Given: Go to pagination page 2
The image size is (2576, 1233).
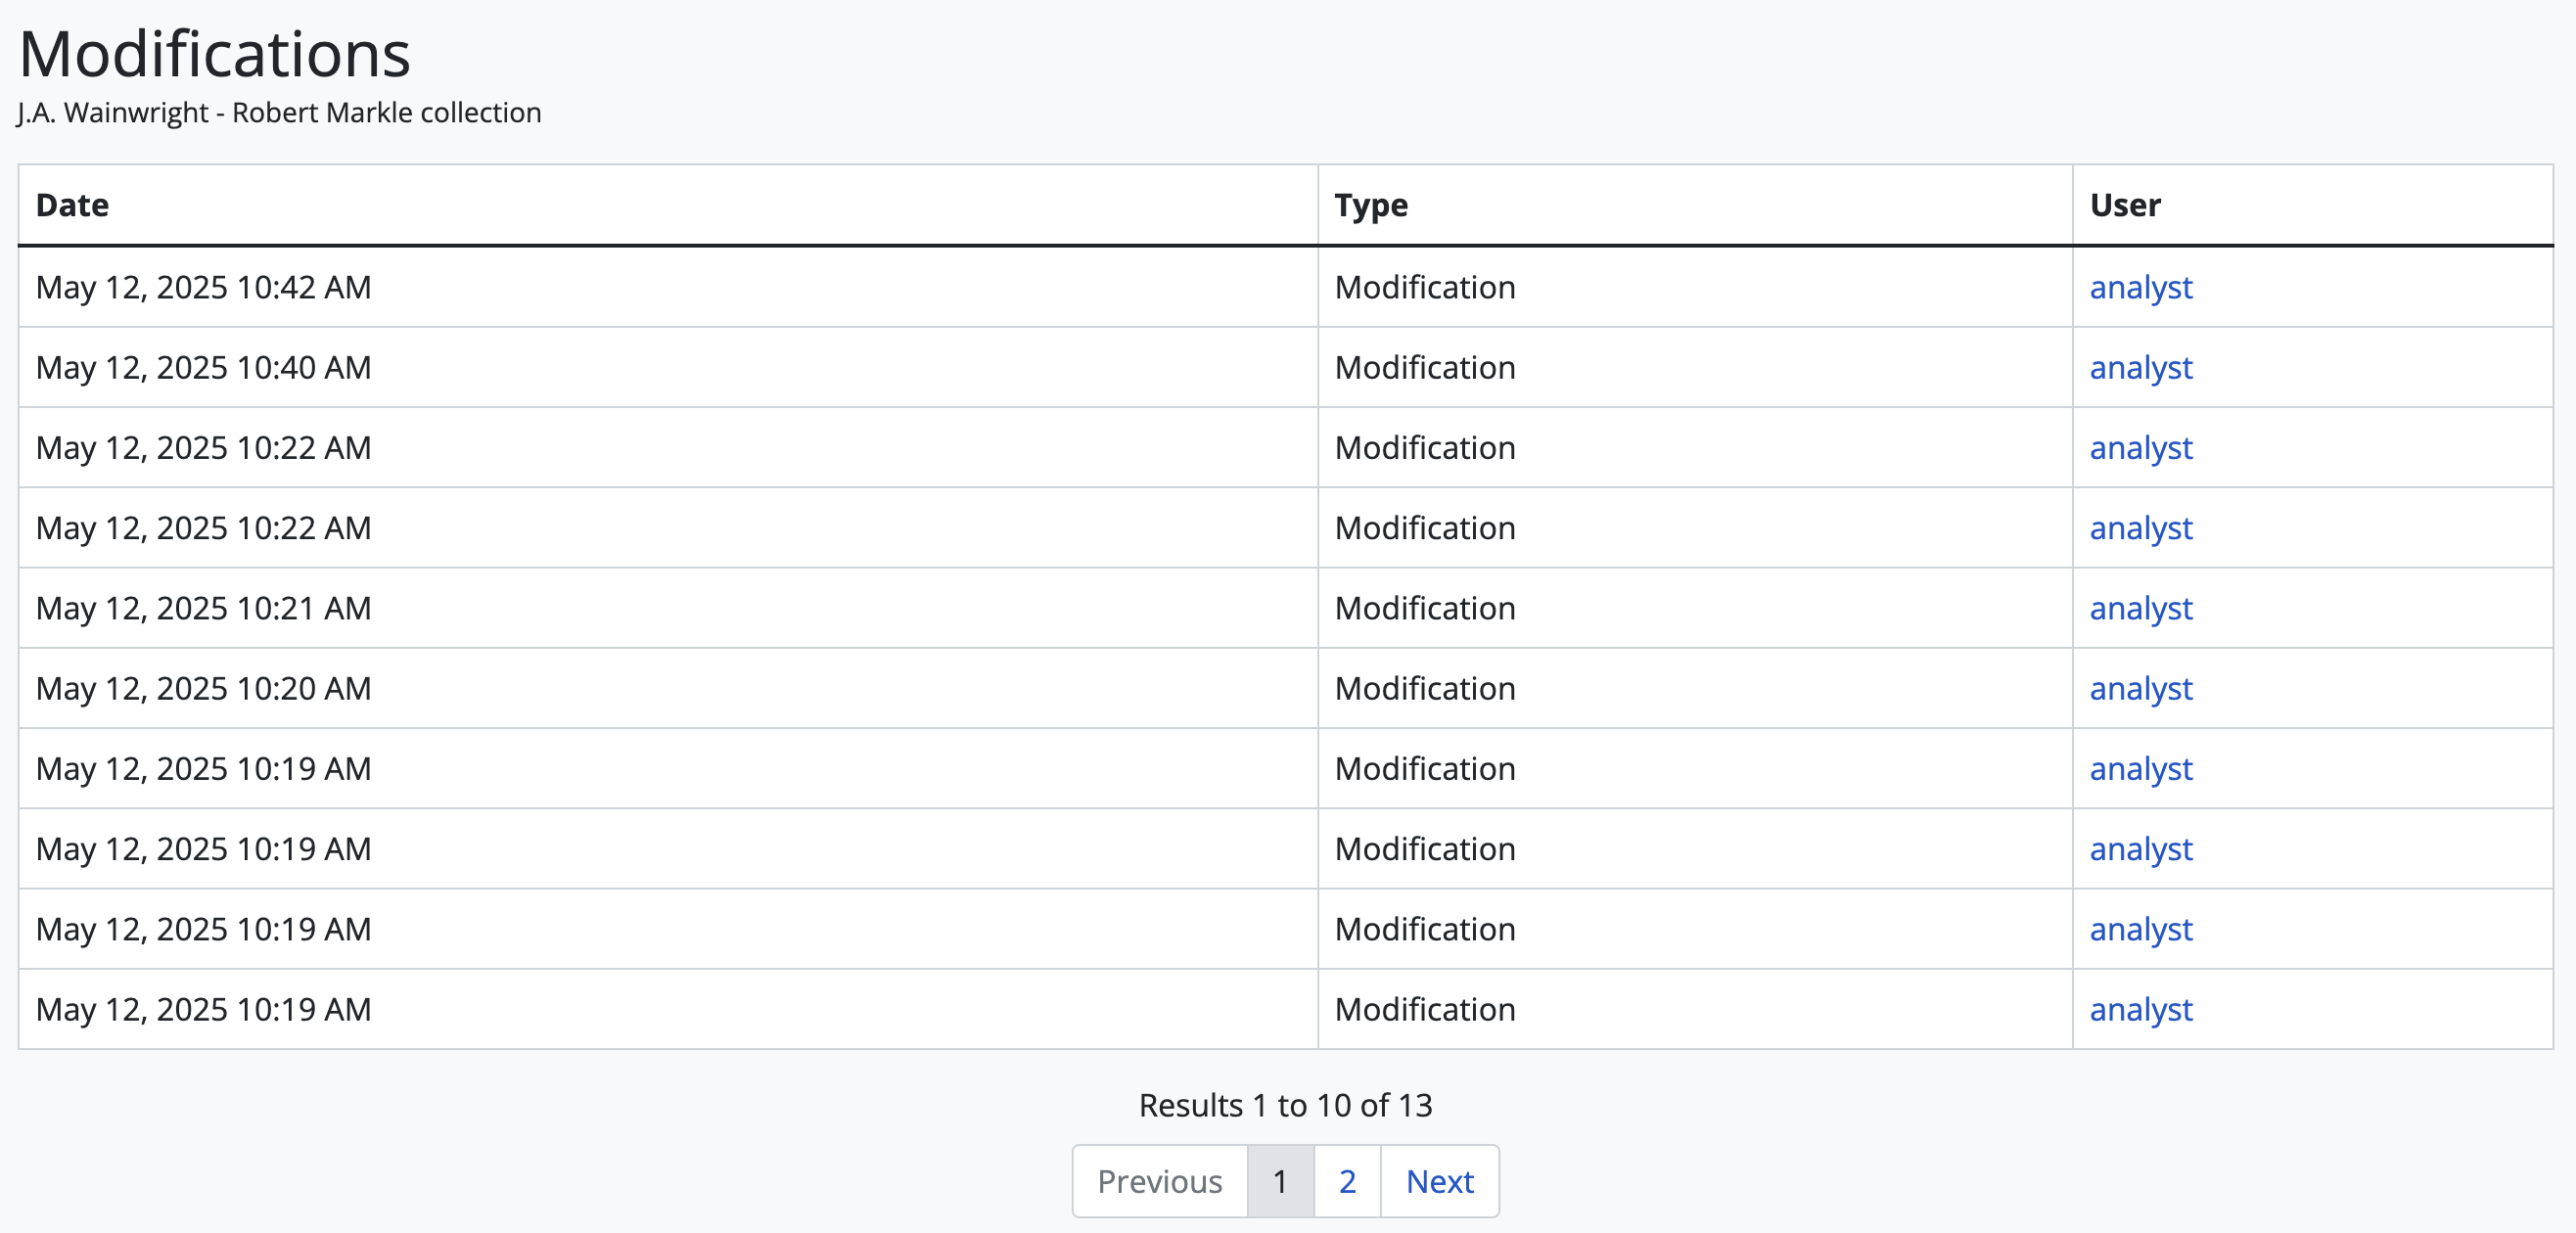Looking at the screenshot, I should pyautogui.click(x=1346, y=1181).
